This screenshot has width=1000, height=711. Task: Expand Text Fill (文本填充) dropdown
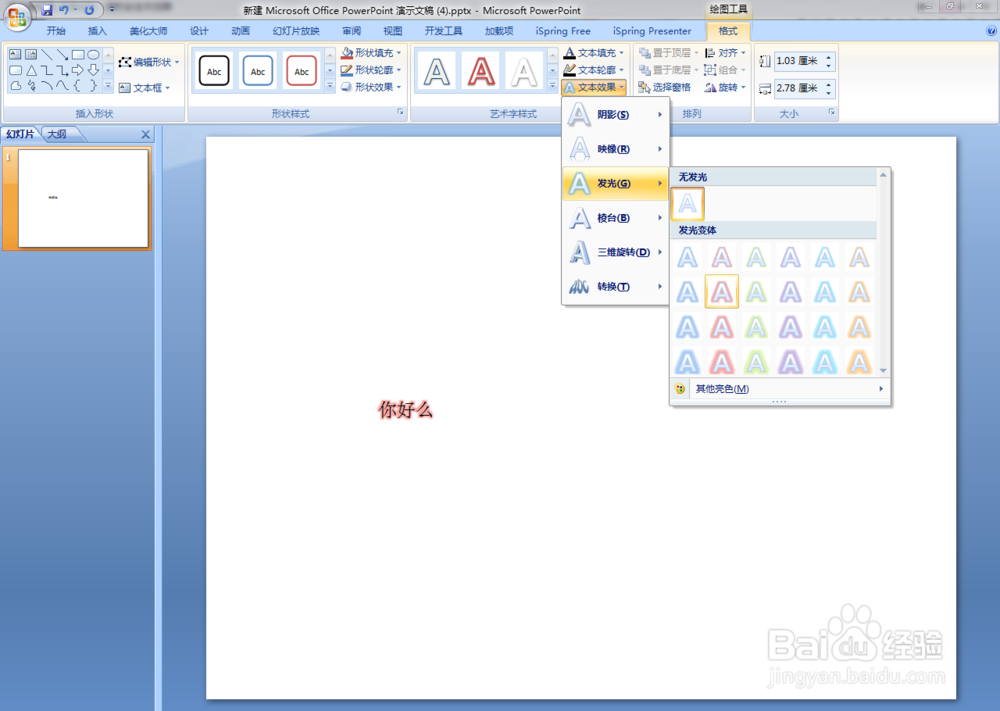(x=594, y=53)
